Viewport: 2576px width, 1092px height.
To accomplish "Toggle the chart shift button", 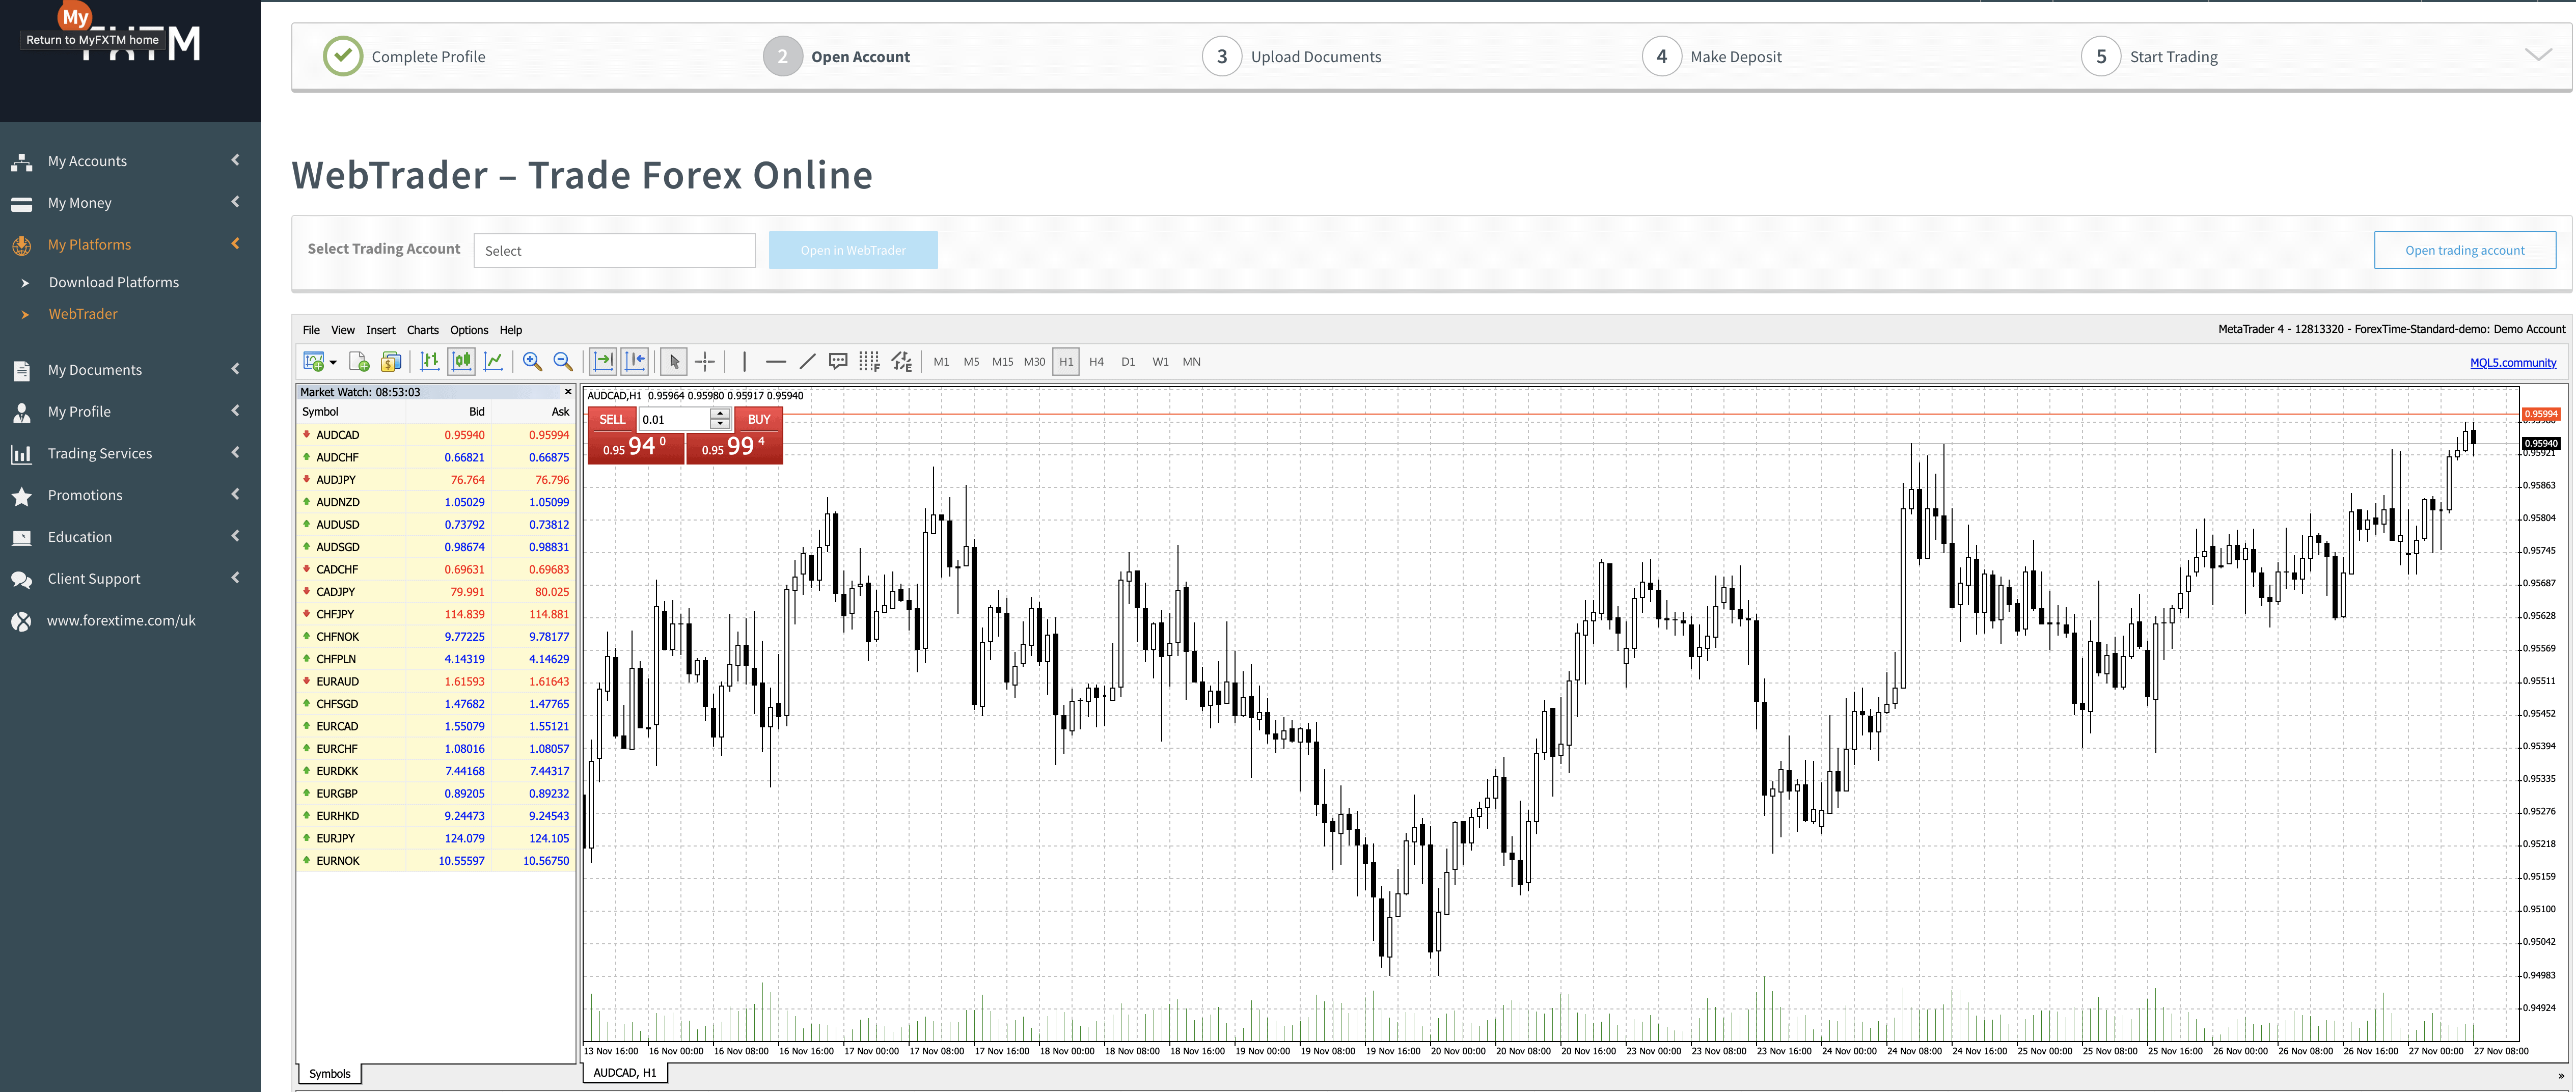I will (x=635, y=362).
